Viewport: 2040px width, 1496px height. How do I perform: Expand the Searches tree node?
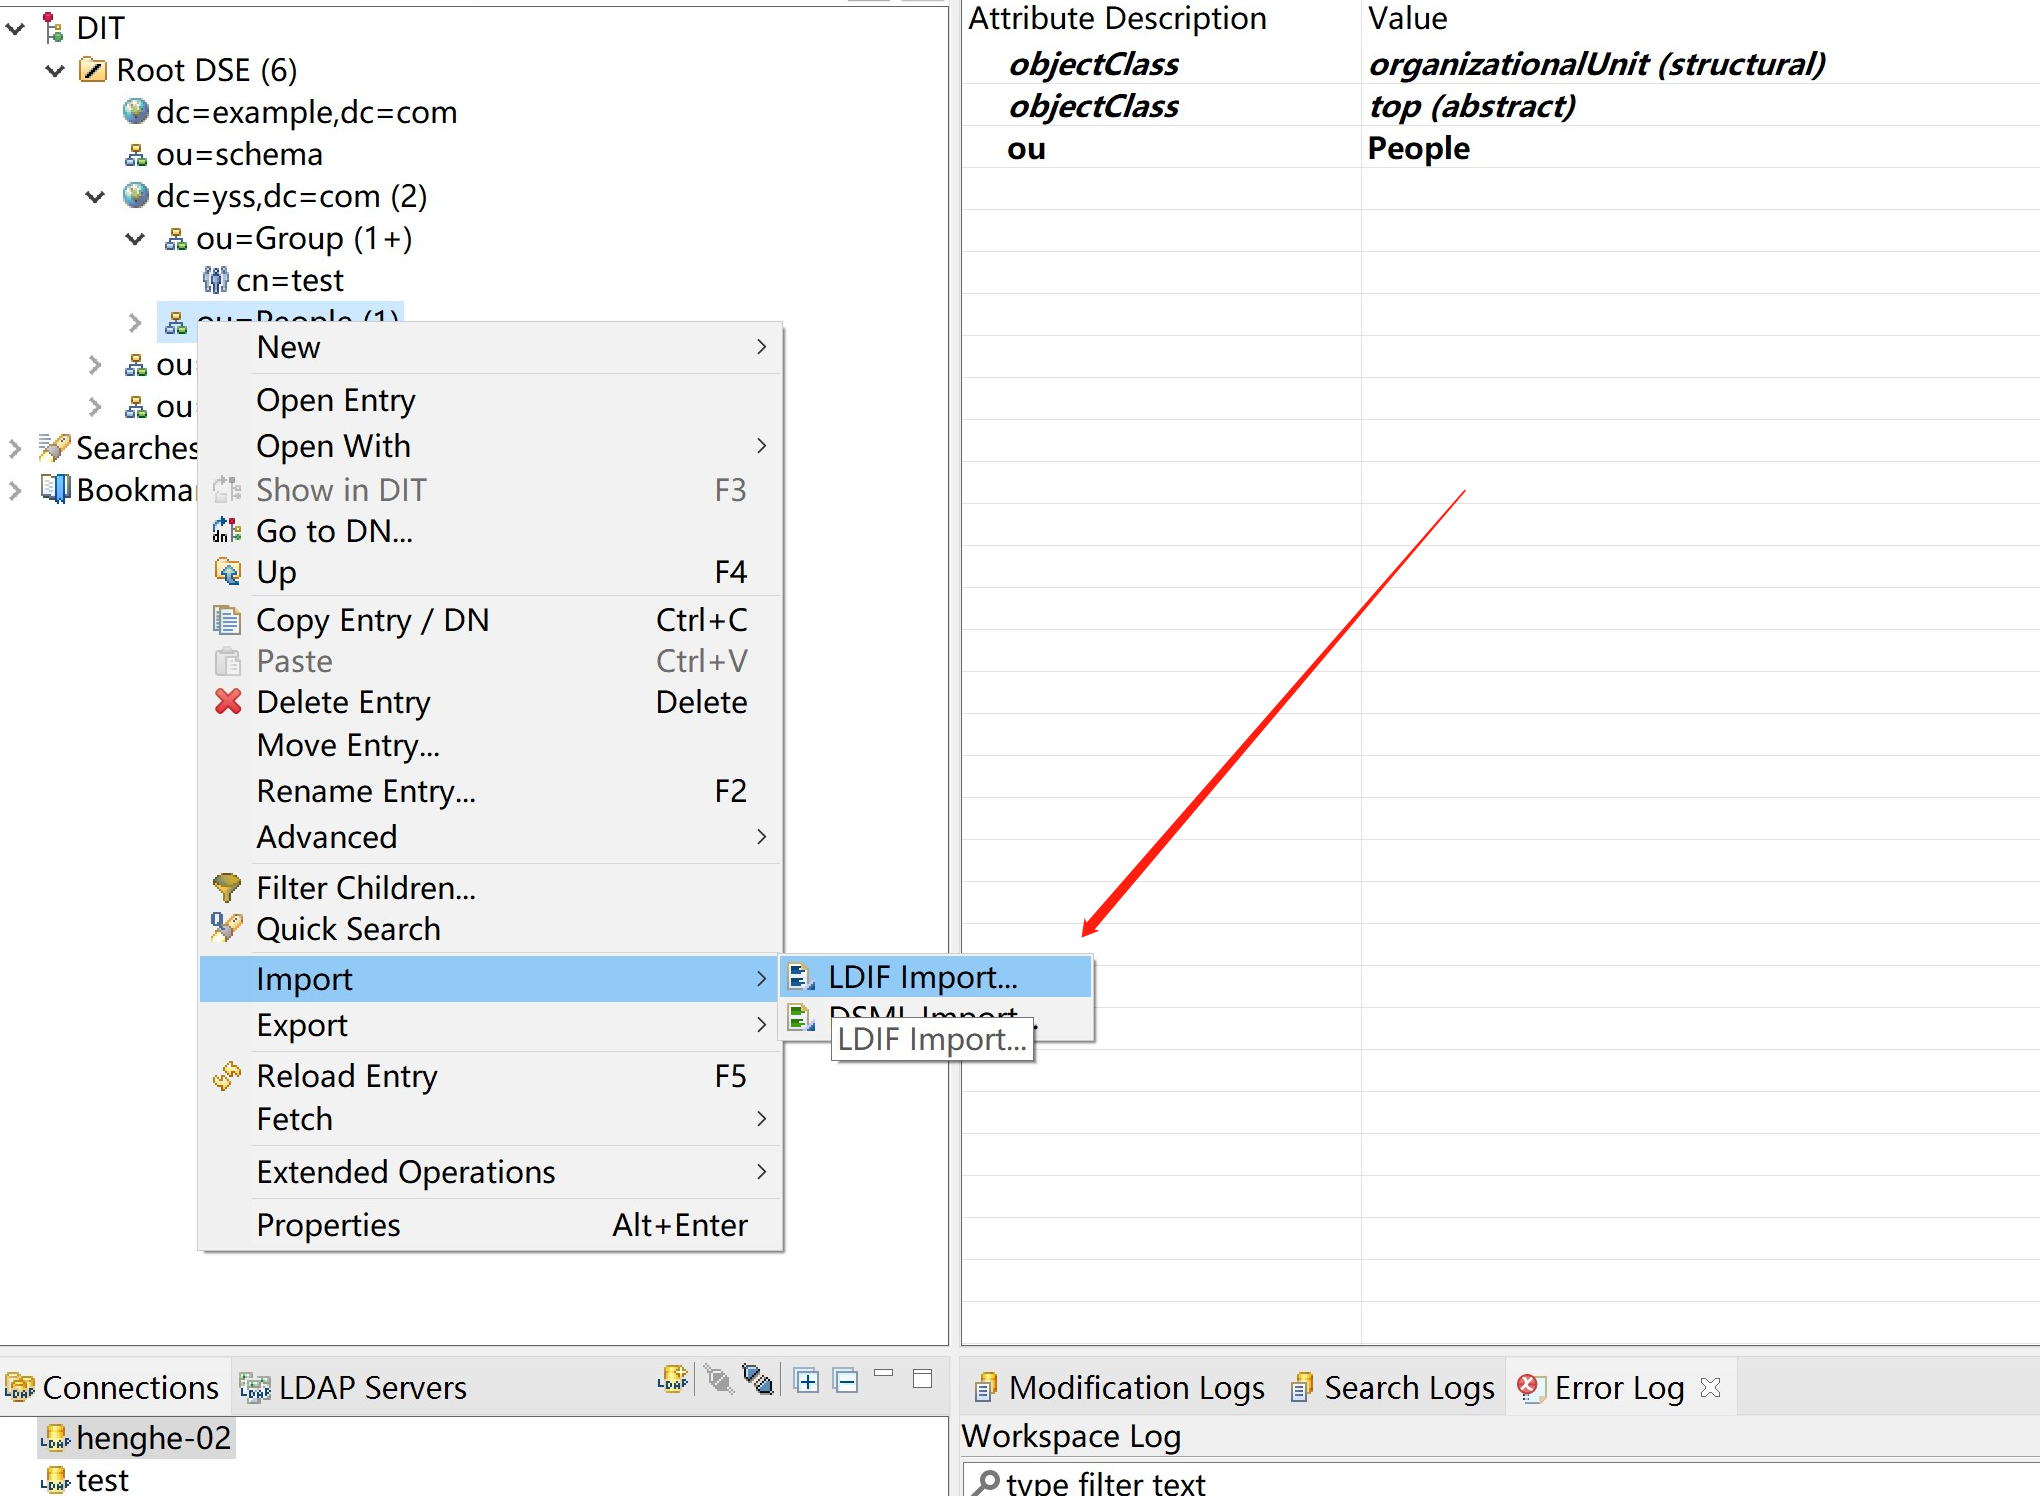click(15, 448)
